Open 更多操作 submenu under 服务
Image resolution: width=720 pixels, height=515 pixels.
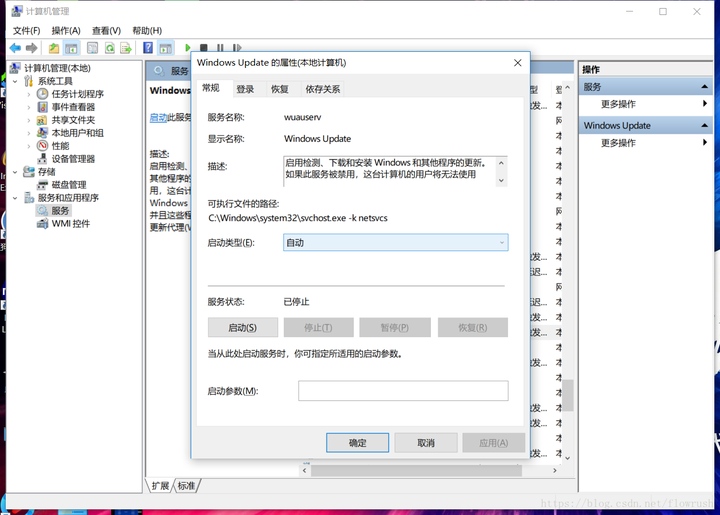[618, 104]
